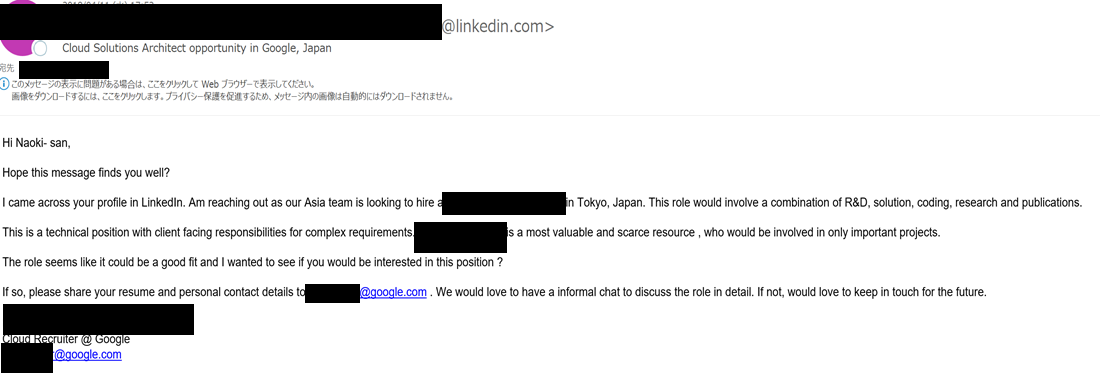The width and height of the screenshot is (1100, 382).
Task: Click the partially hidden date at top
Action: 105,3
